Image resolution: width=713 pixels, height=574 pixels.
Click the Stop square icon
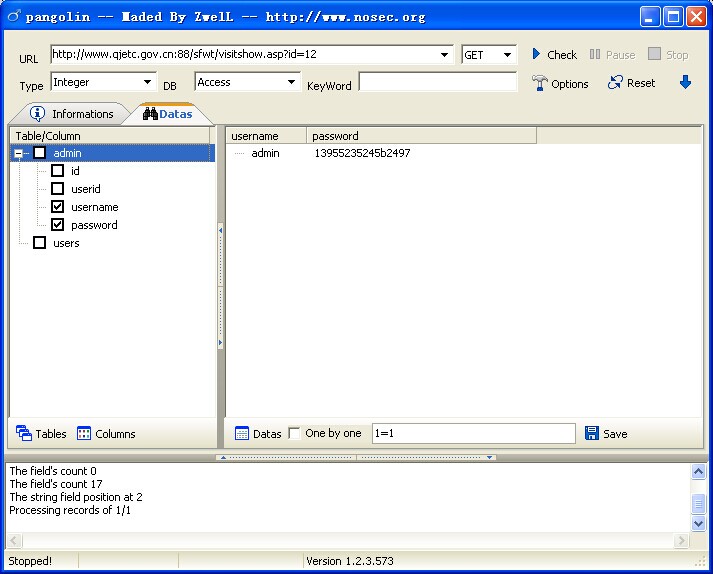654,54
